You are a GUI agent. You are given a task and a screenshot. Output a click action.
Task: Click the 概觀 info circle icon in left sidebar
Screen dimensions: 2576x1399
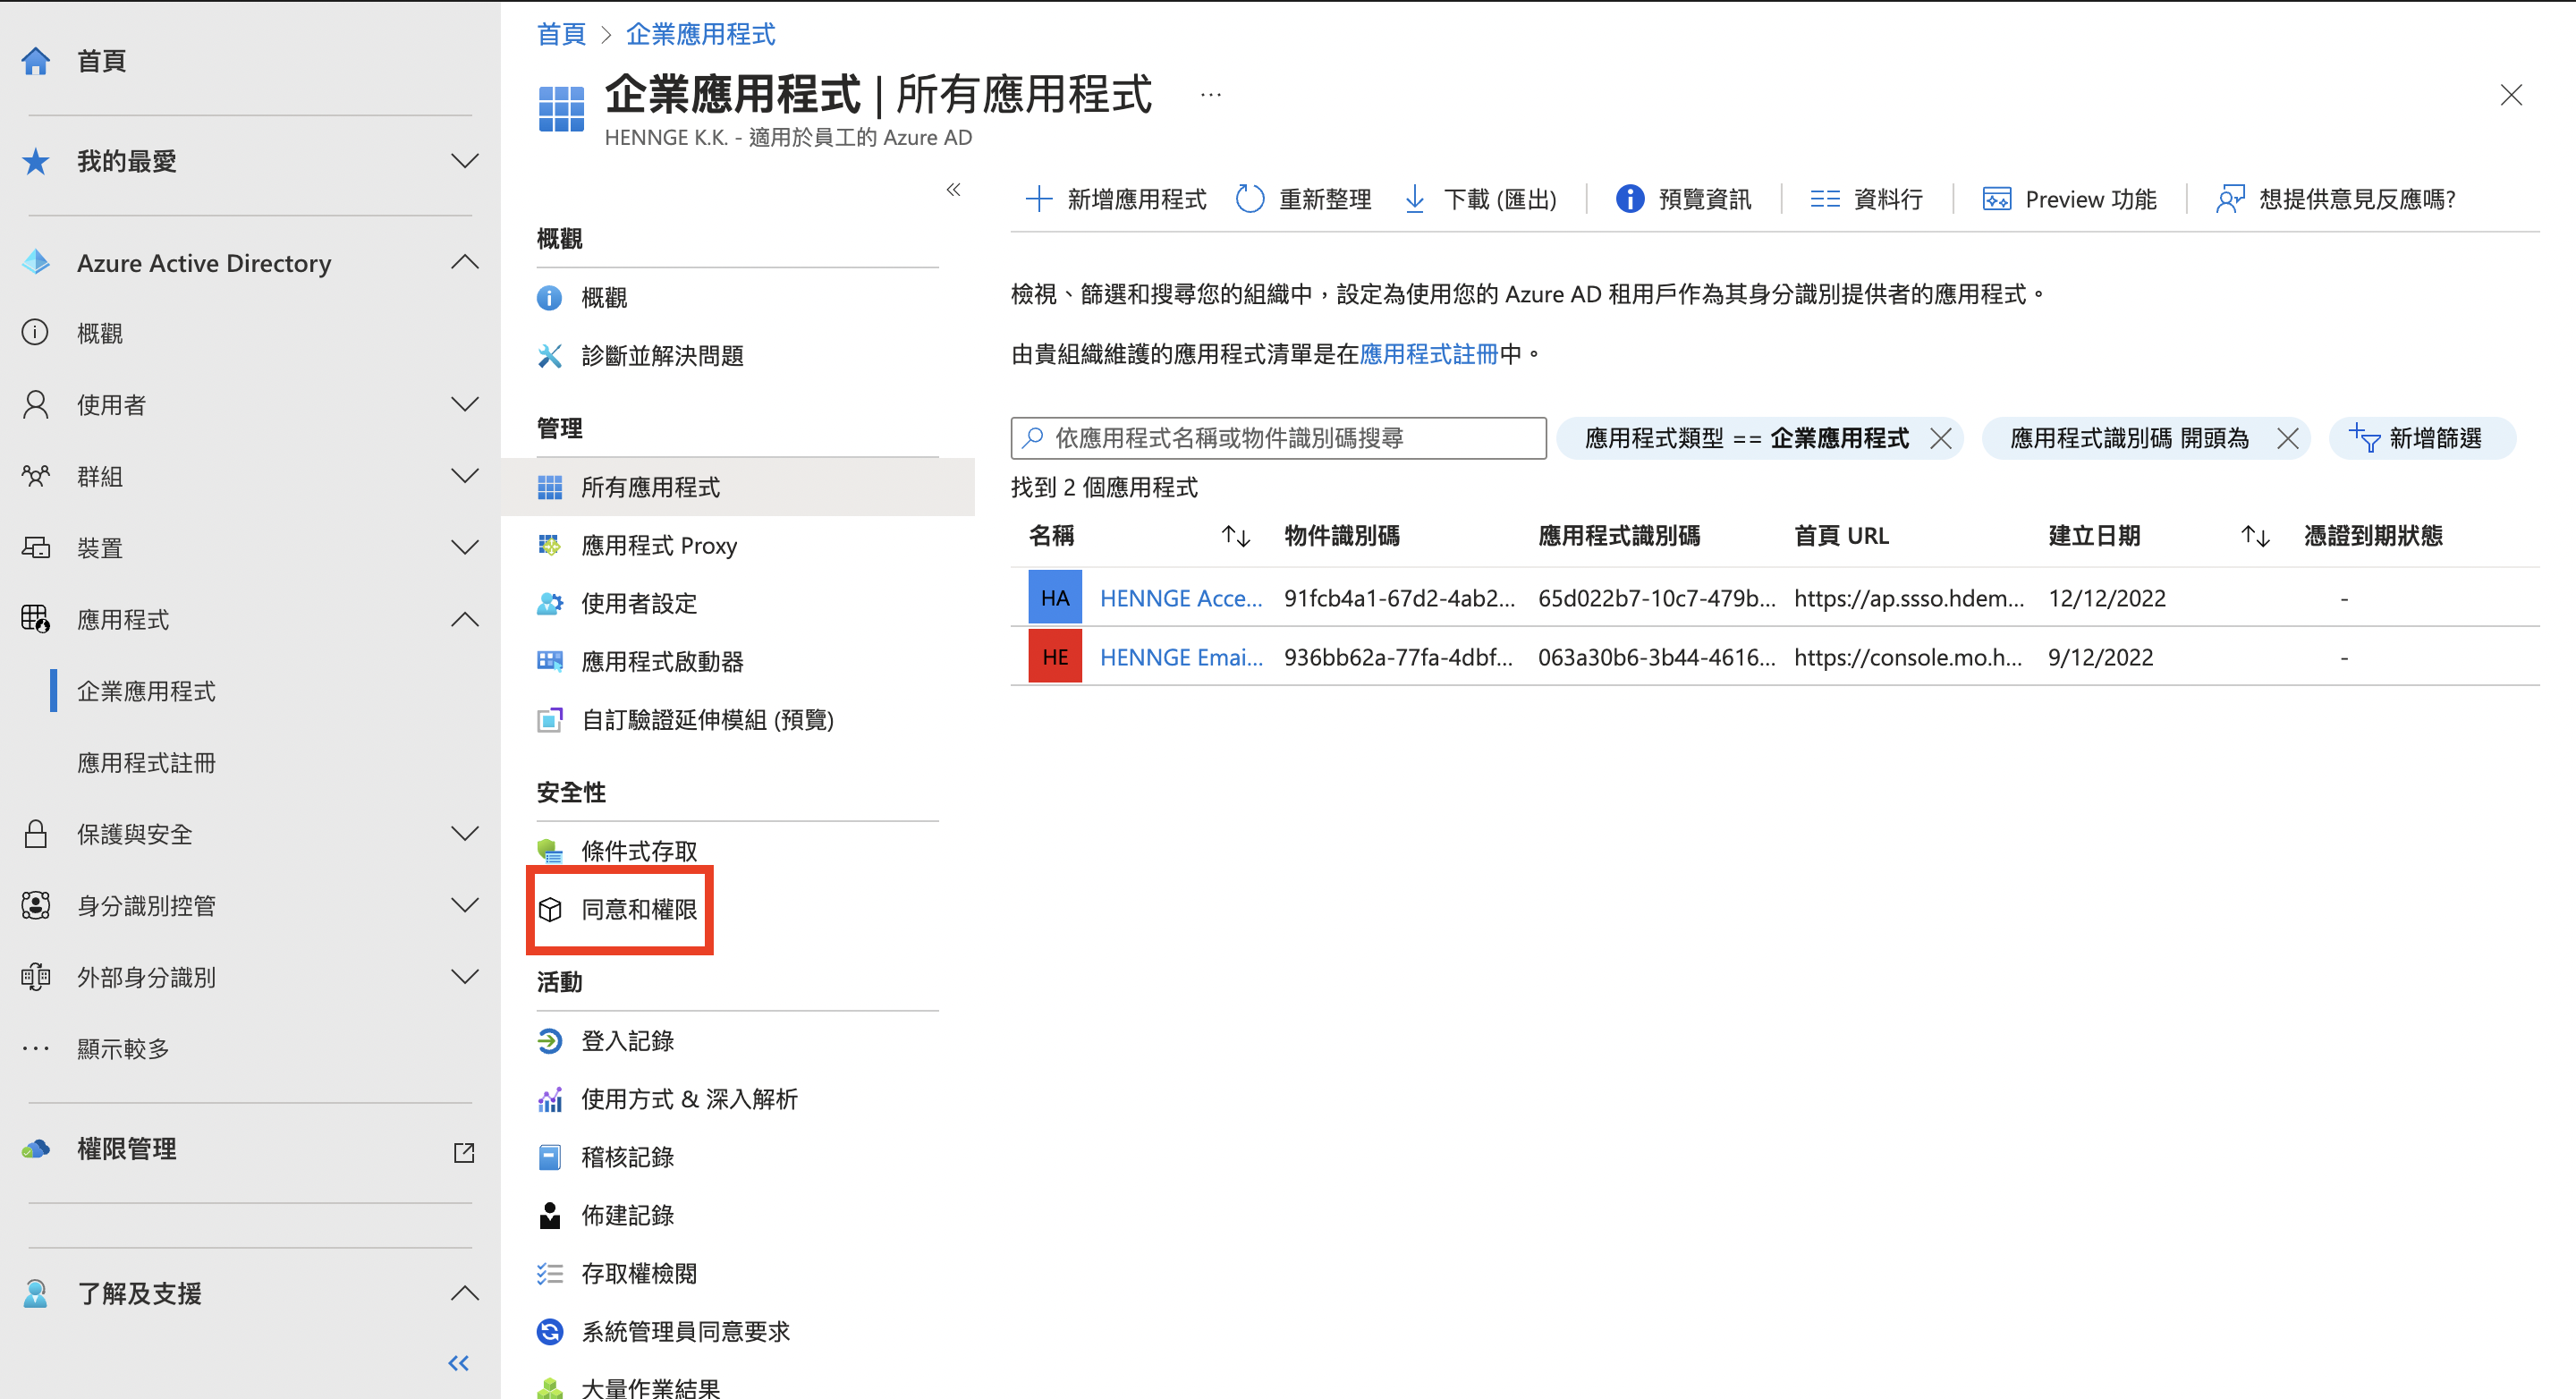click(x=36, y=333)
